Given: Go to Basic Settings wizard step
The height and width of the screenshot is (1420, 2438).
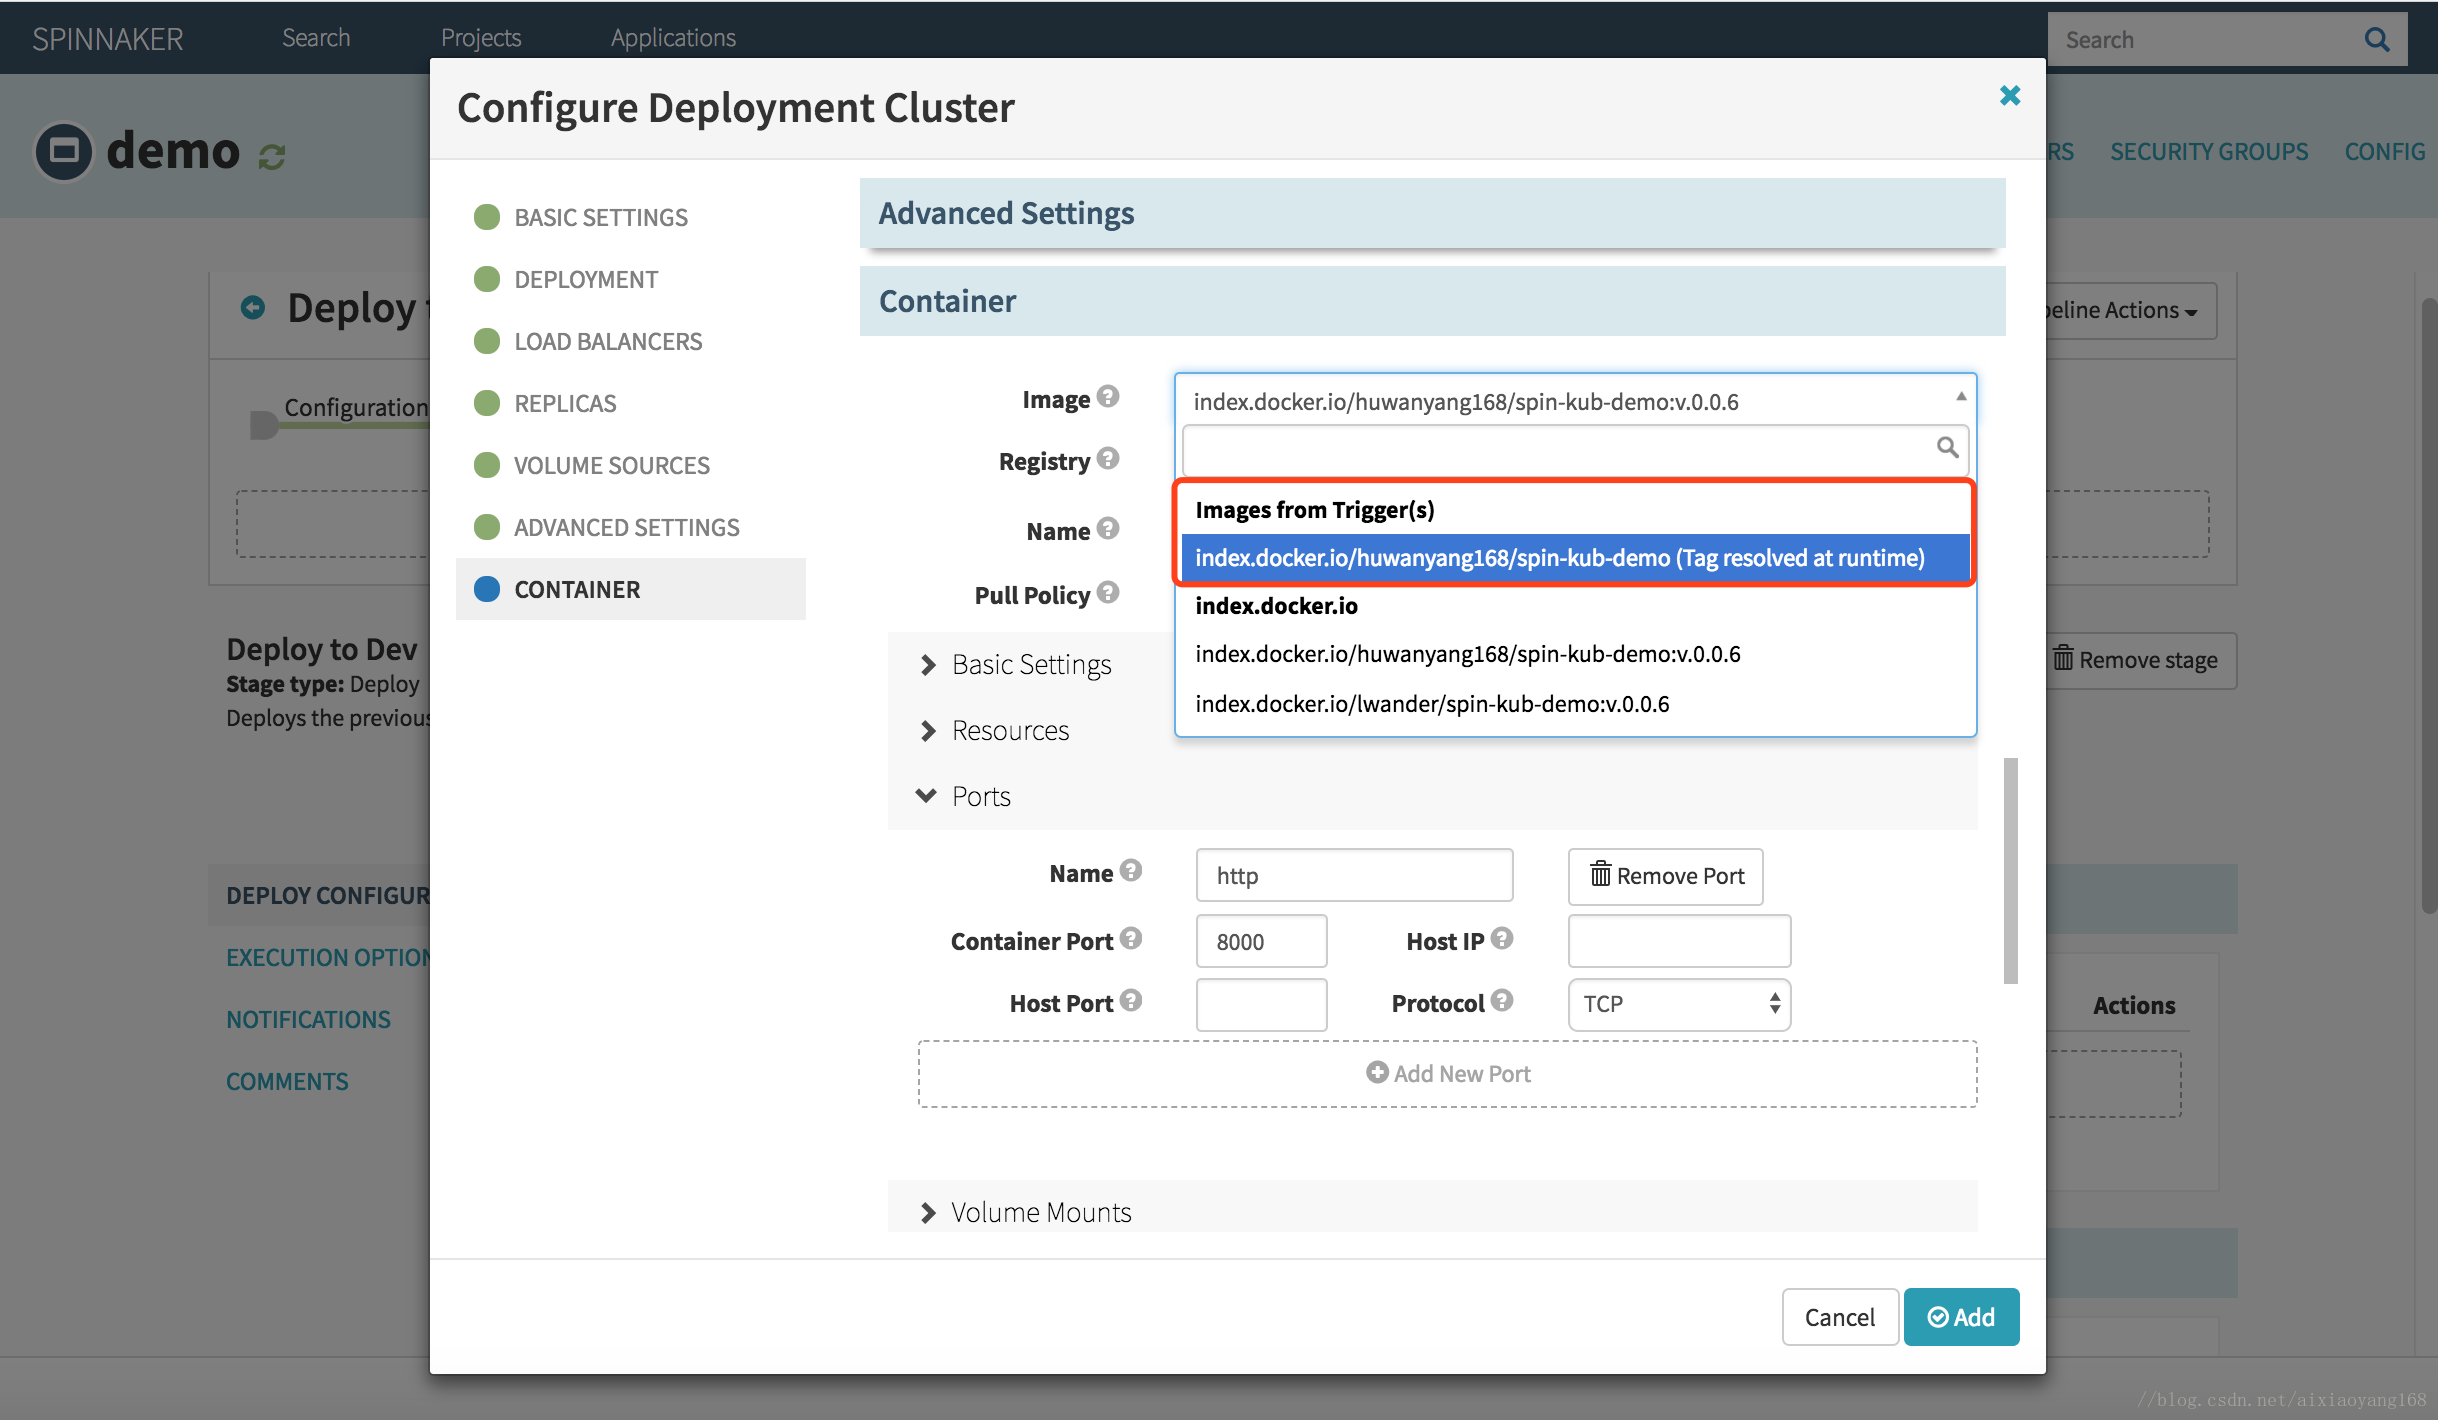Looking at the screenshot, I should [x=630, y=217].
